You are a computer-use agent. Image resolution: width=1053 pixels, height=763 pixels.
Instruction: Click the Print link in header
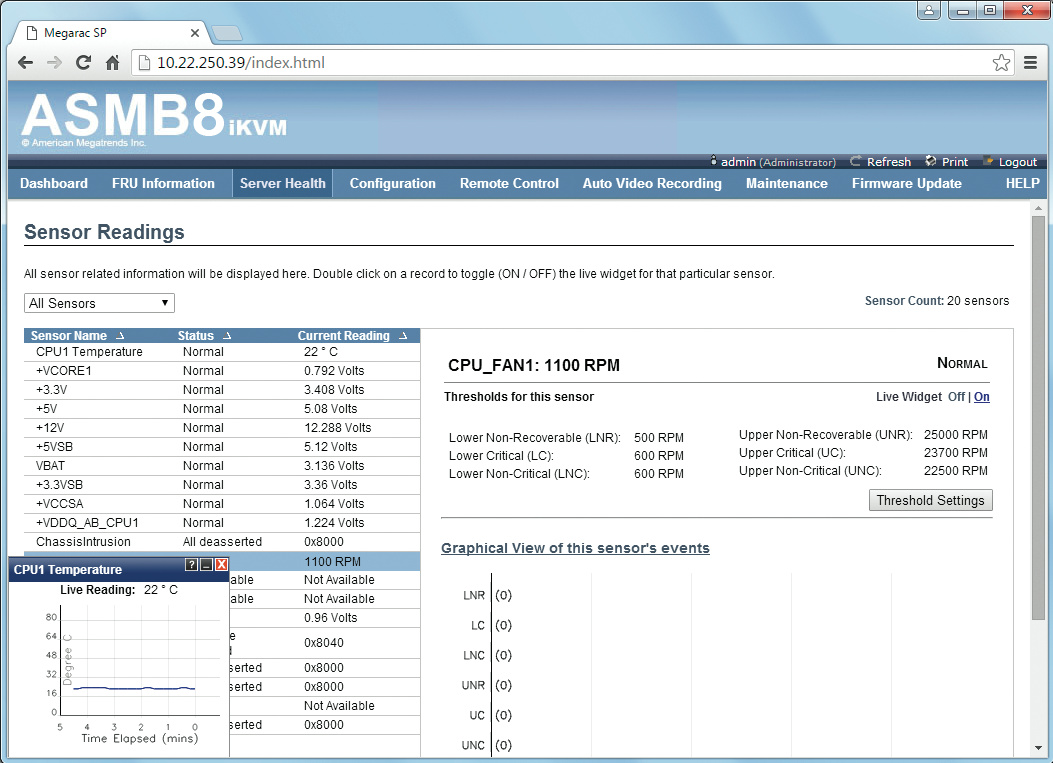tap(946, 162)
